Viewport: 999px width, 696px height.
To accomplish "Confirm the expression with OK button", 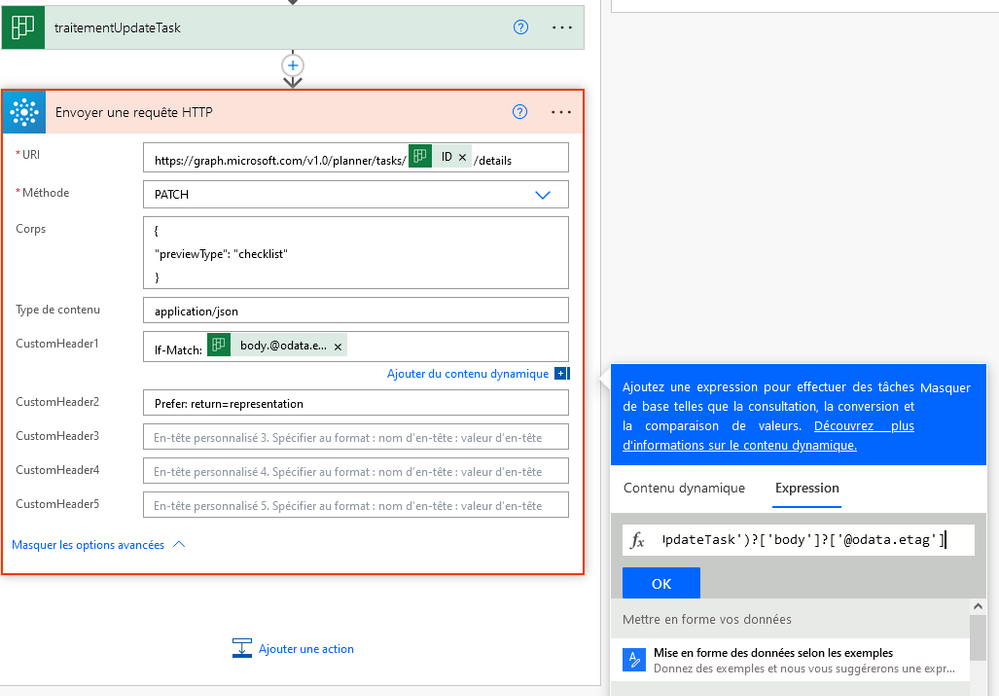I will click(661, 583).
